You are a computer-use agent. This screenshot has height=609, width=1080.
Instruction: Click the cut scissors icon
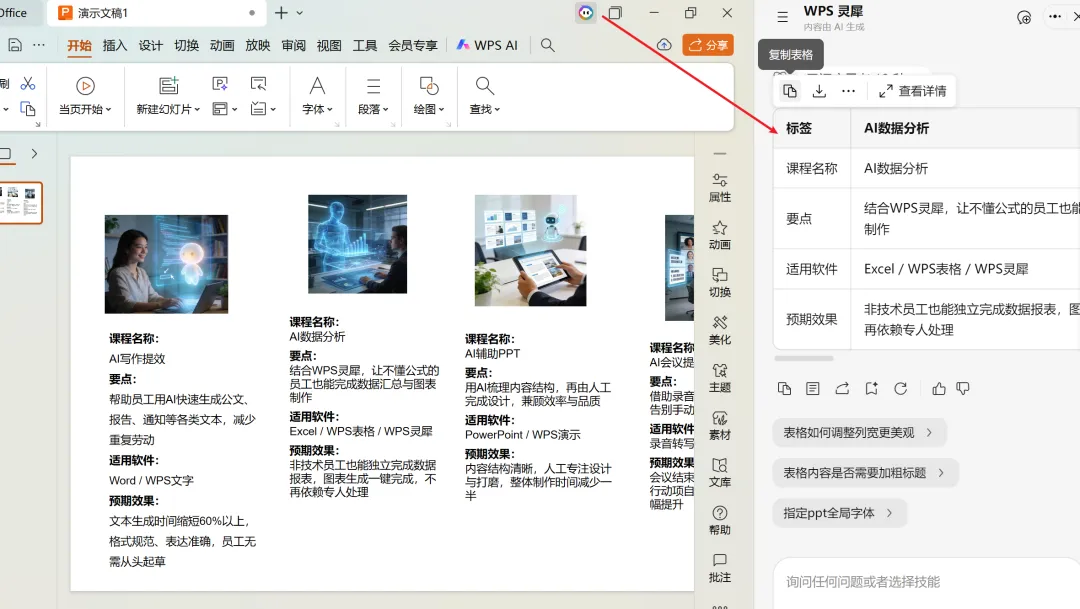coord(28,84)
